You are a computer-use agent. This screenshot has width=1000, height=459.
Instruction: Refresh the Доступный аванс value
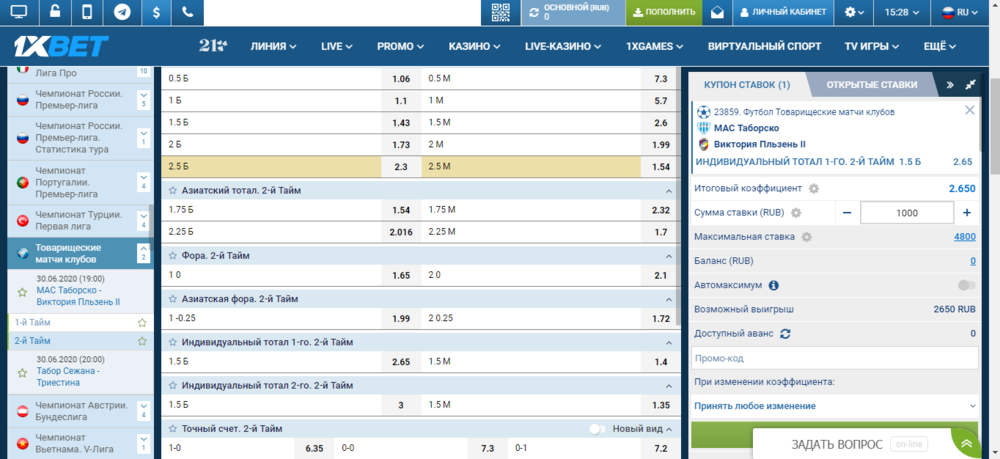pos(786,333)
